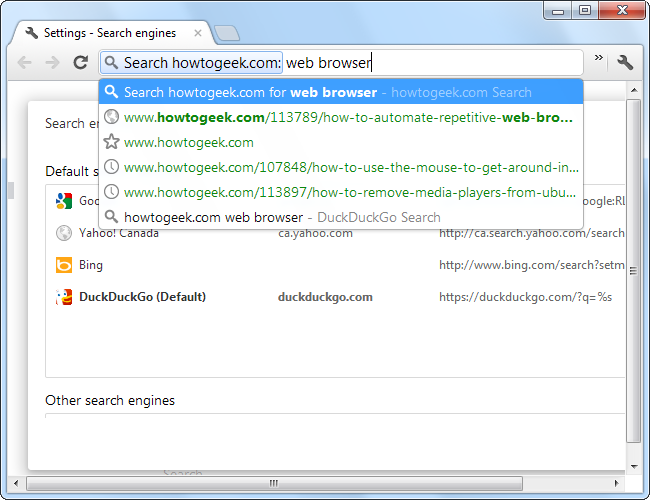Click the forward navigation arrow
This screenshot has height=500, width=650.
(53, 63)
